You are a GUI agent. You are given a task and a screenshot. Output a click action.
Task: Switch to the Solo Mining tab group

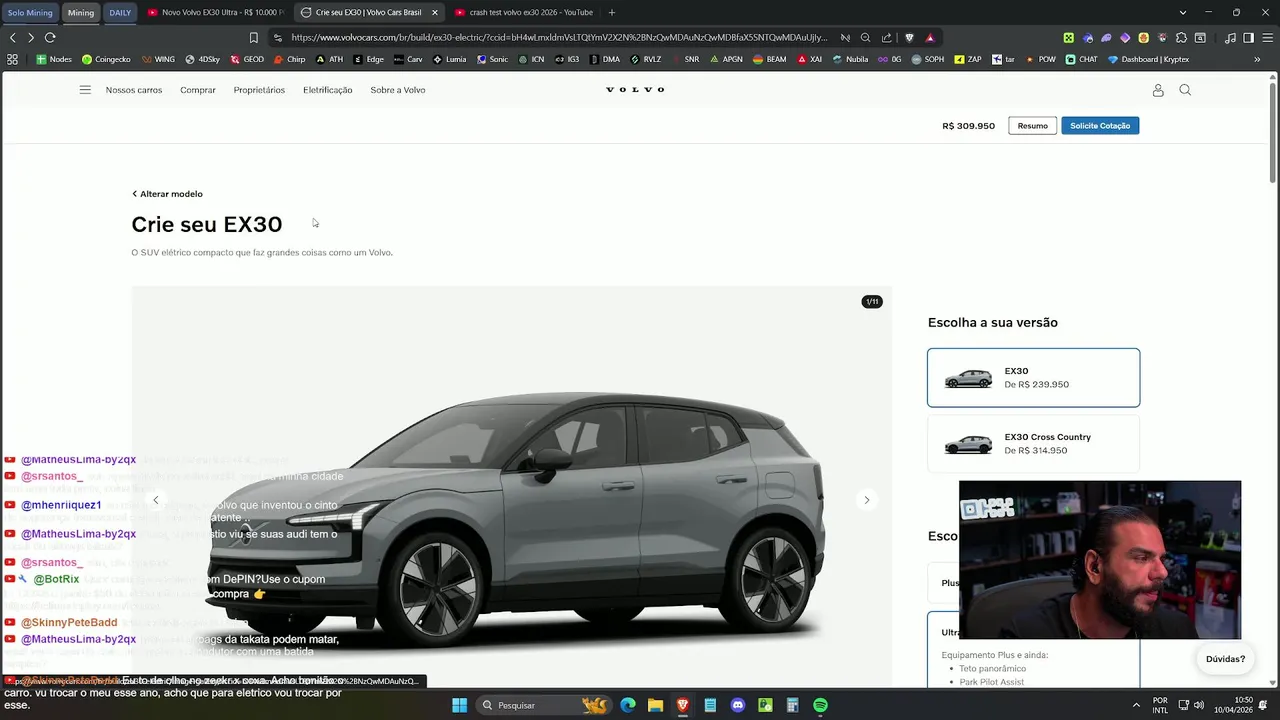(x=30, y=12)
